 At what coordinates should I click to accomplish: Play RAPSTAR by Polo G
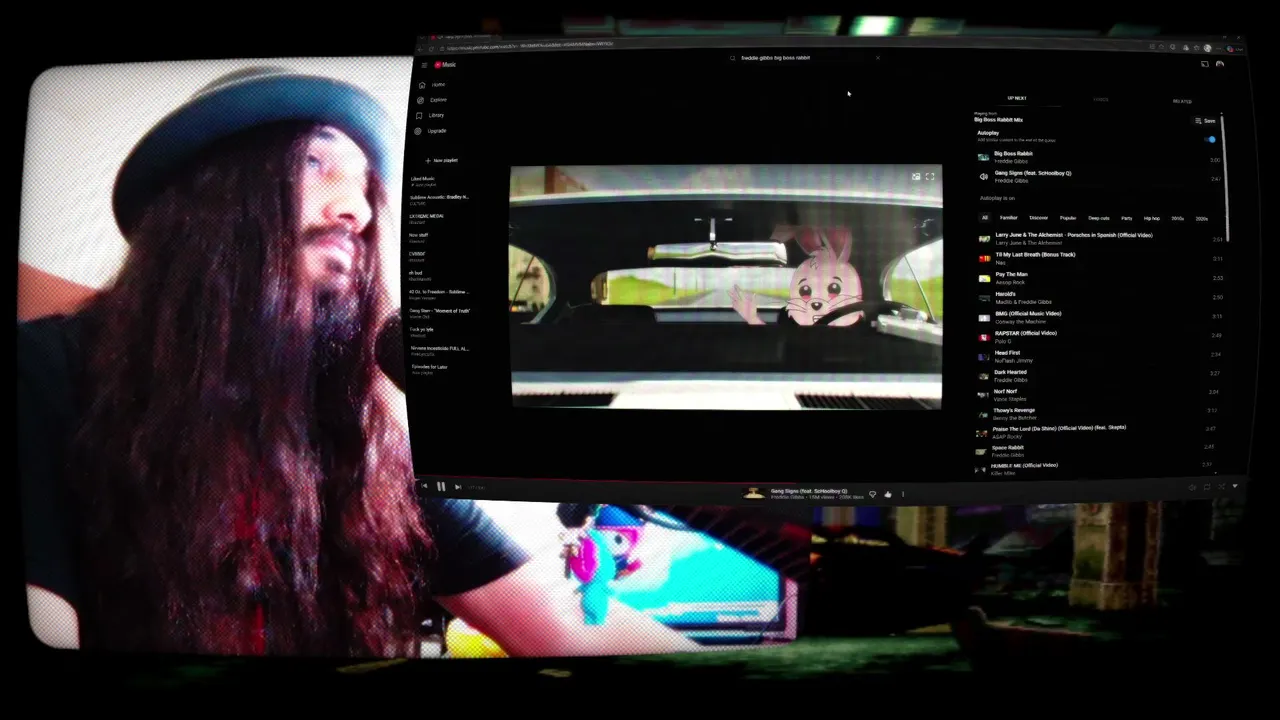(x=1100, y=337)
